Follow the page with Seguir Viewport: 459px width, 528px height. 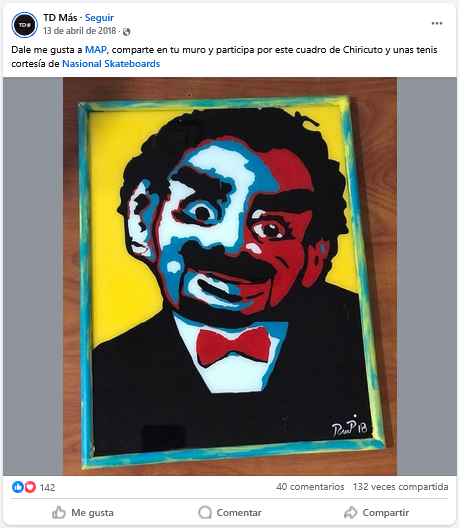(99, 18)
